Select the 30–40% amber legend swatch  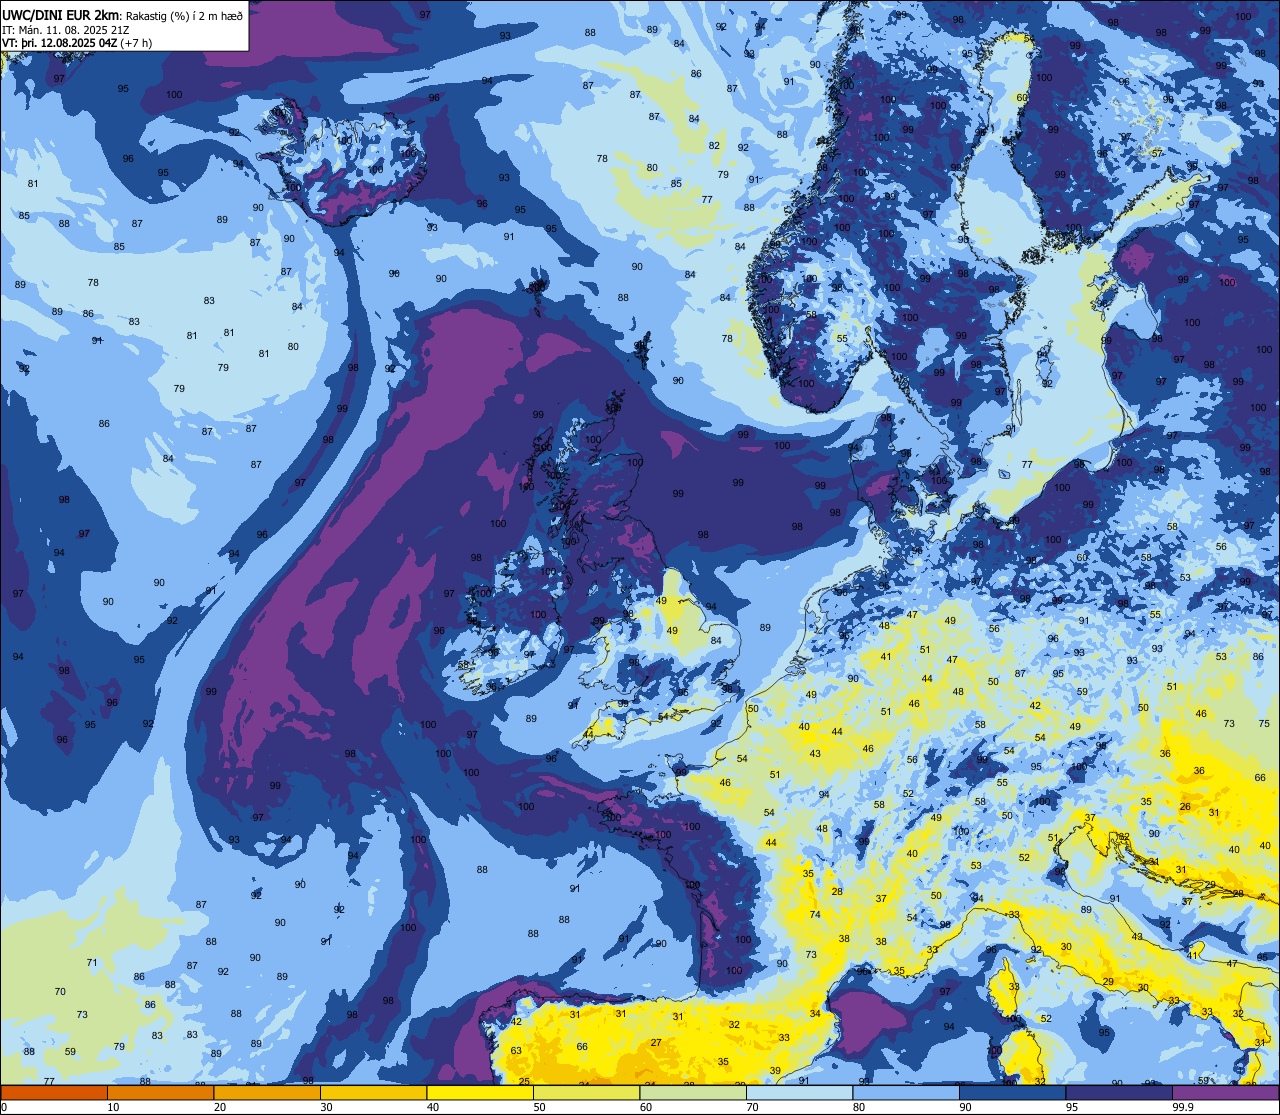point(373,1093)
